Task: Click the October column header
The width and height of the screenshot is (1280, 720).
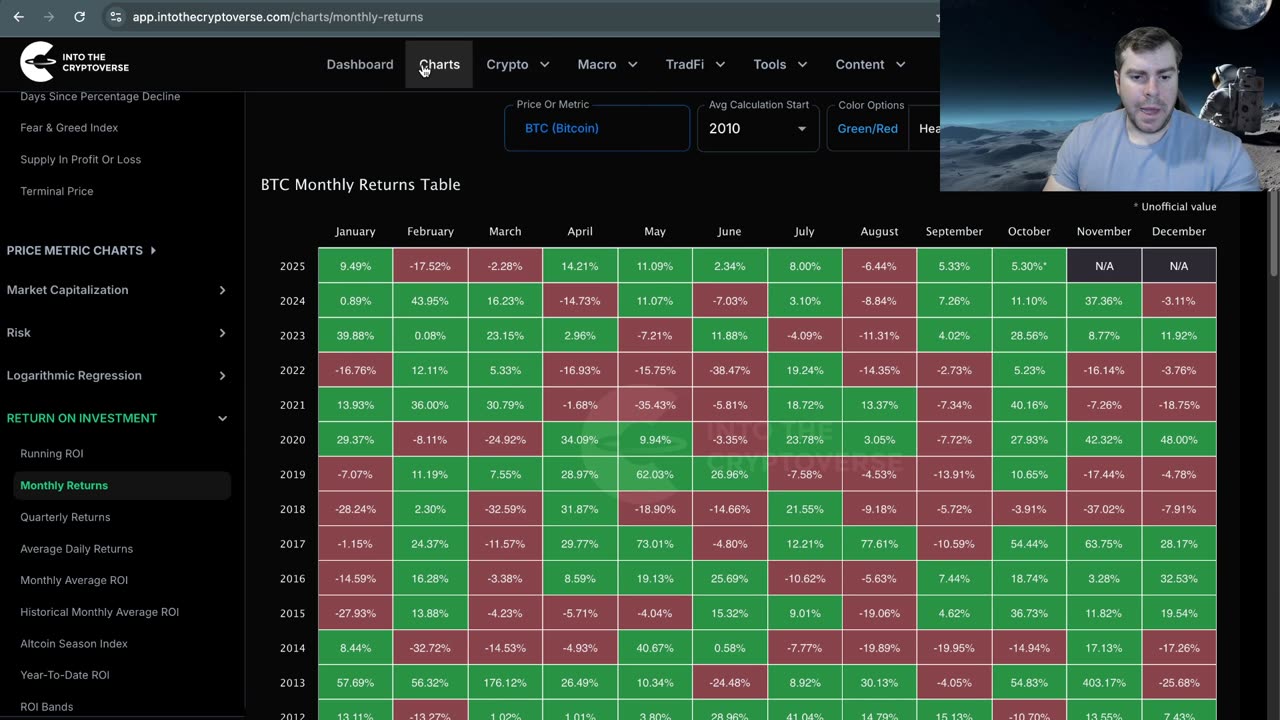Action: (x=1029, y=231)
